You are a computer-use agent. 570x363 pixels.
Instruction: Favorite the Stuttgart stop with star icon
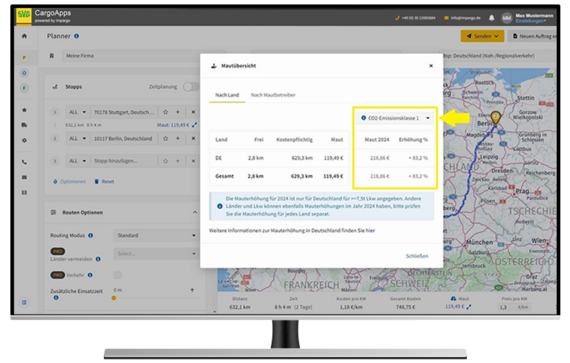point(165,112)
